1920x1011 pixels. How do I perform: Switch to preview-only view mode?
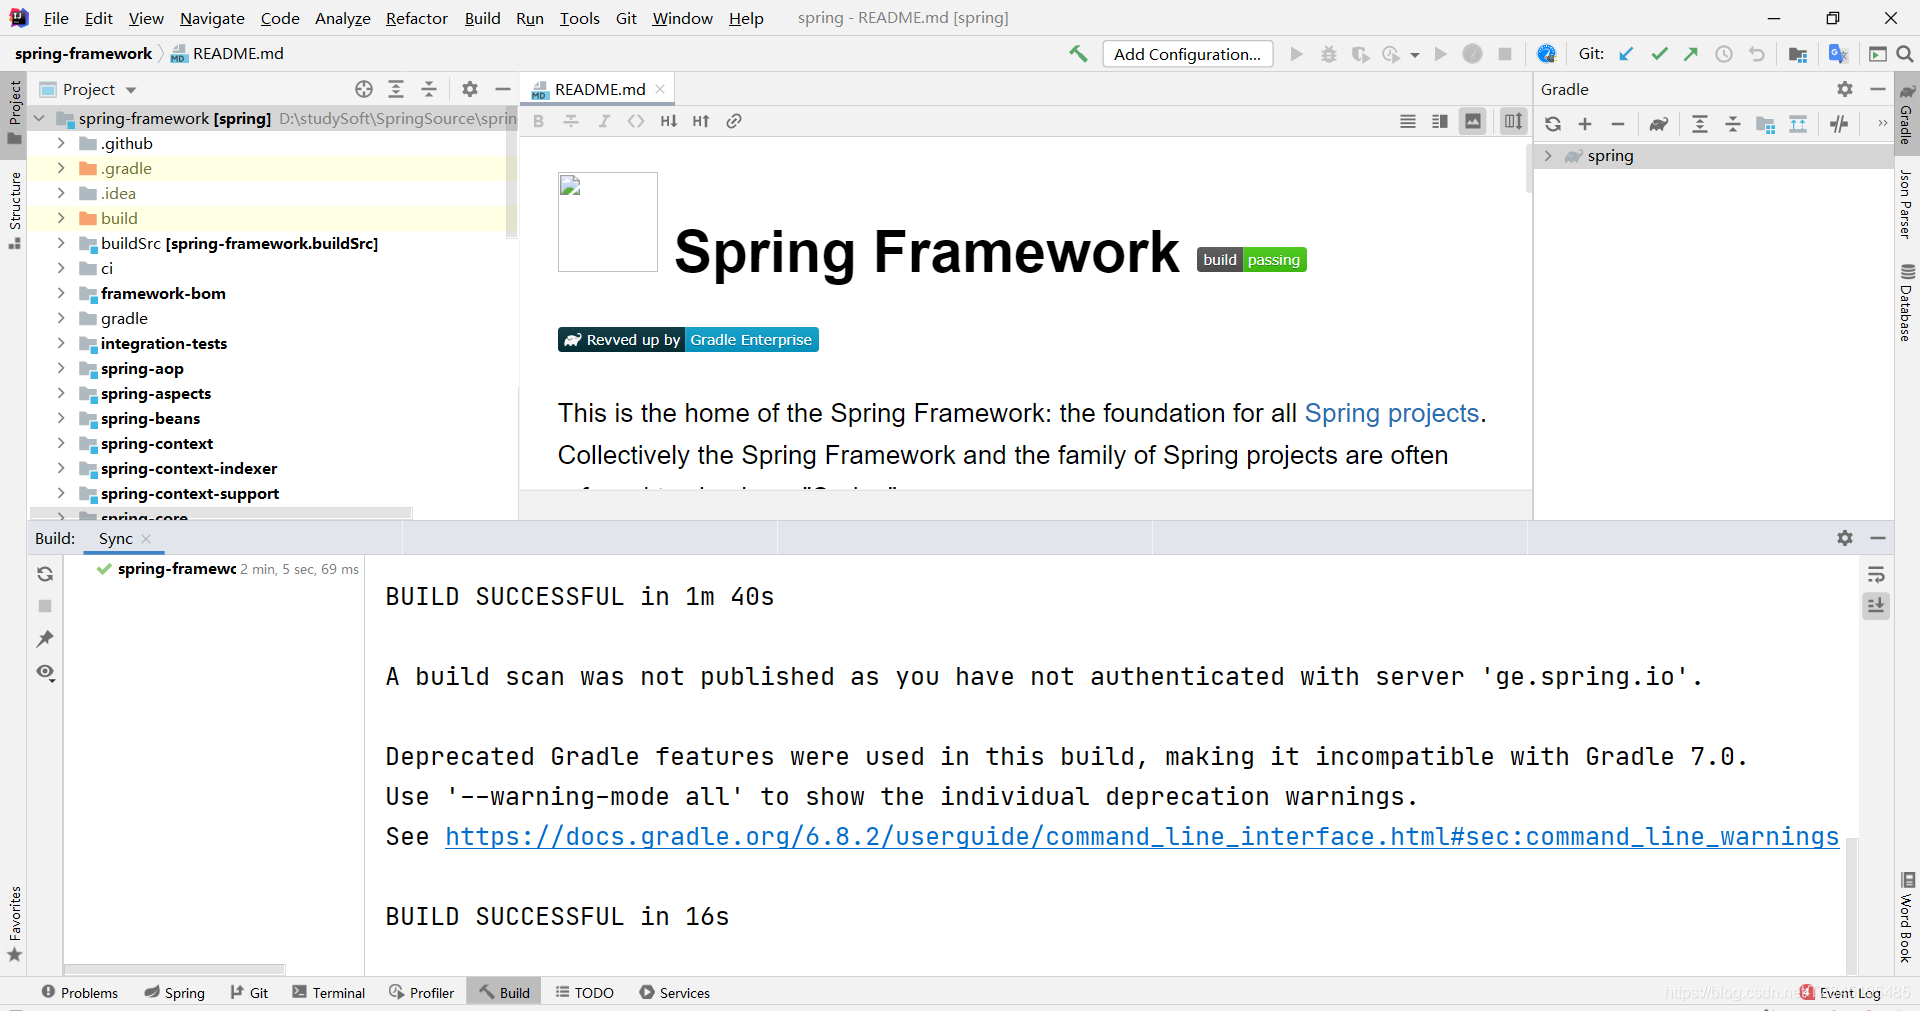point(1473,121)
